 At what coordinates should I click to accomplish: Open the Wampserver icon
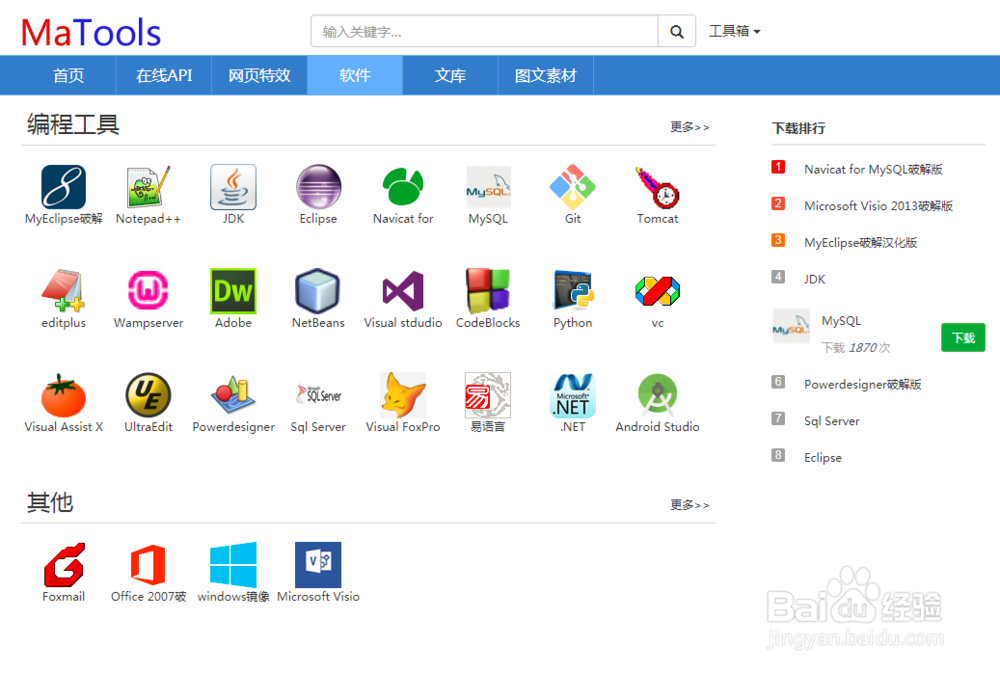(148, 291)
